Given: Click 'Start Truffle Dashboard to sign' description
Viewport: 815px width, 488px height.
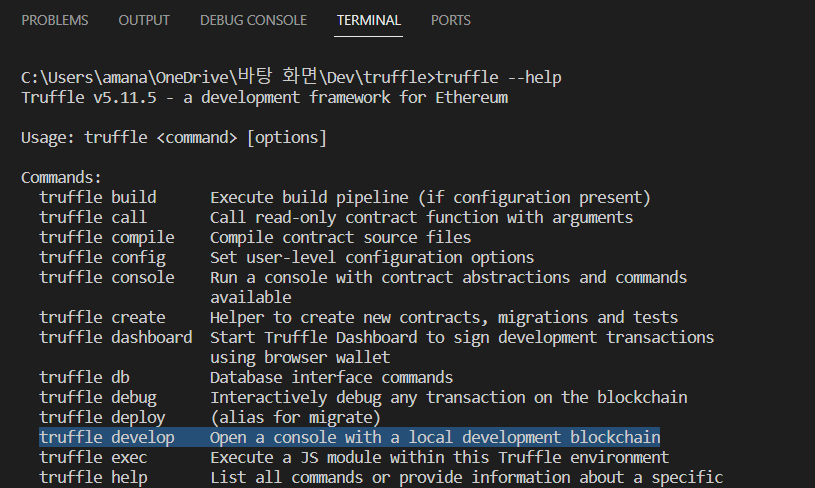Looking at the screenshot, I should (462, 337).
